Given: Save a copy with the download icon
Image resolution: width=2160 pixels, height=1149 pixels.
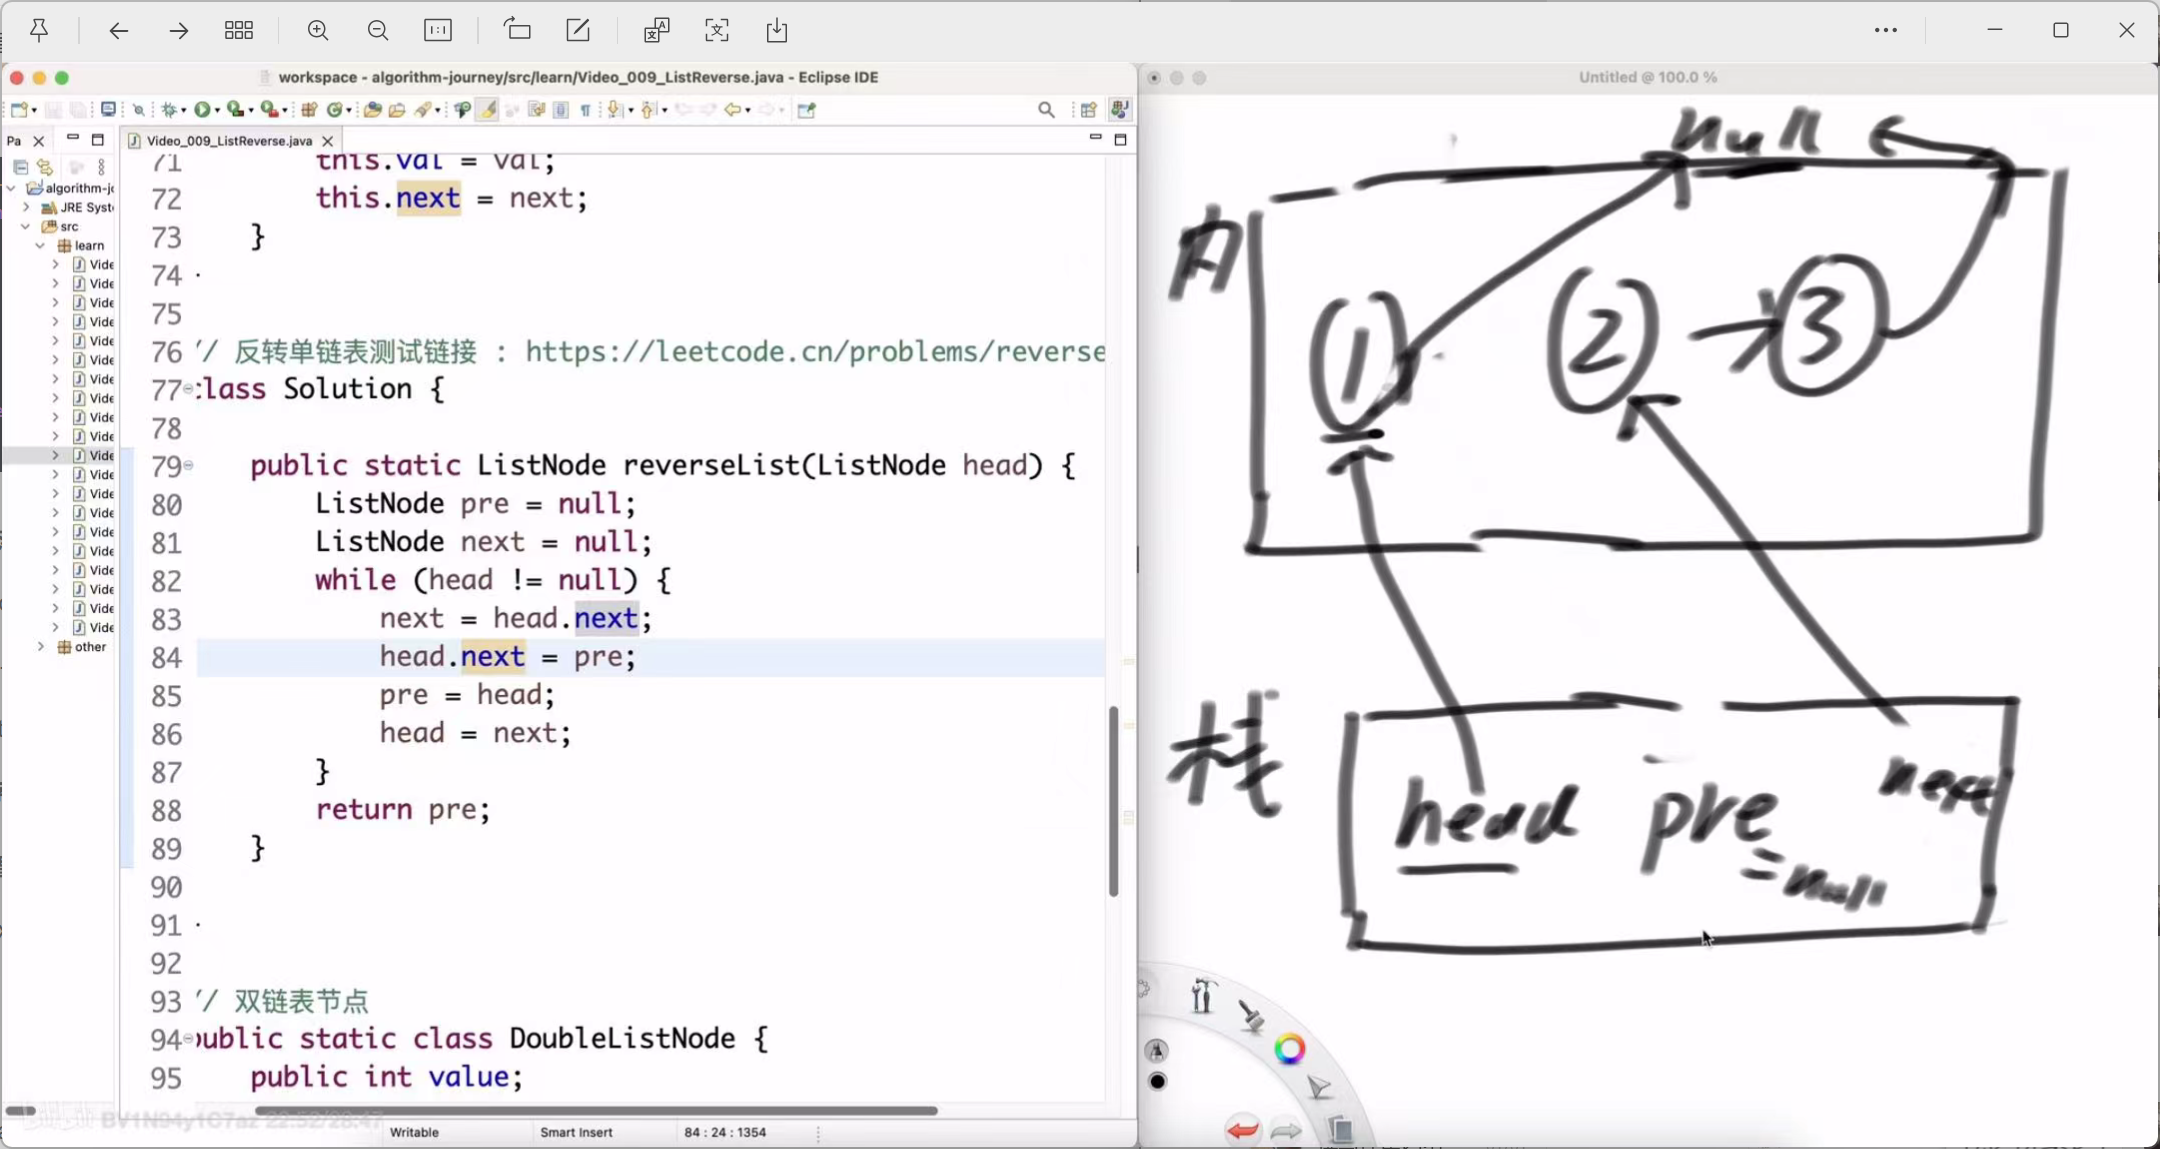Looking at the screenshot, I should (x=777, y=31).
